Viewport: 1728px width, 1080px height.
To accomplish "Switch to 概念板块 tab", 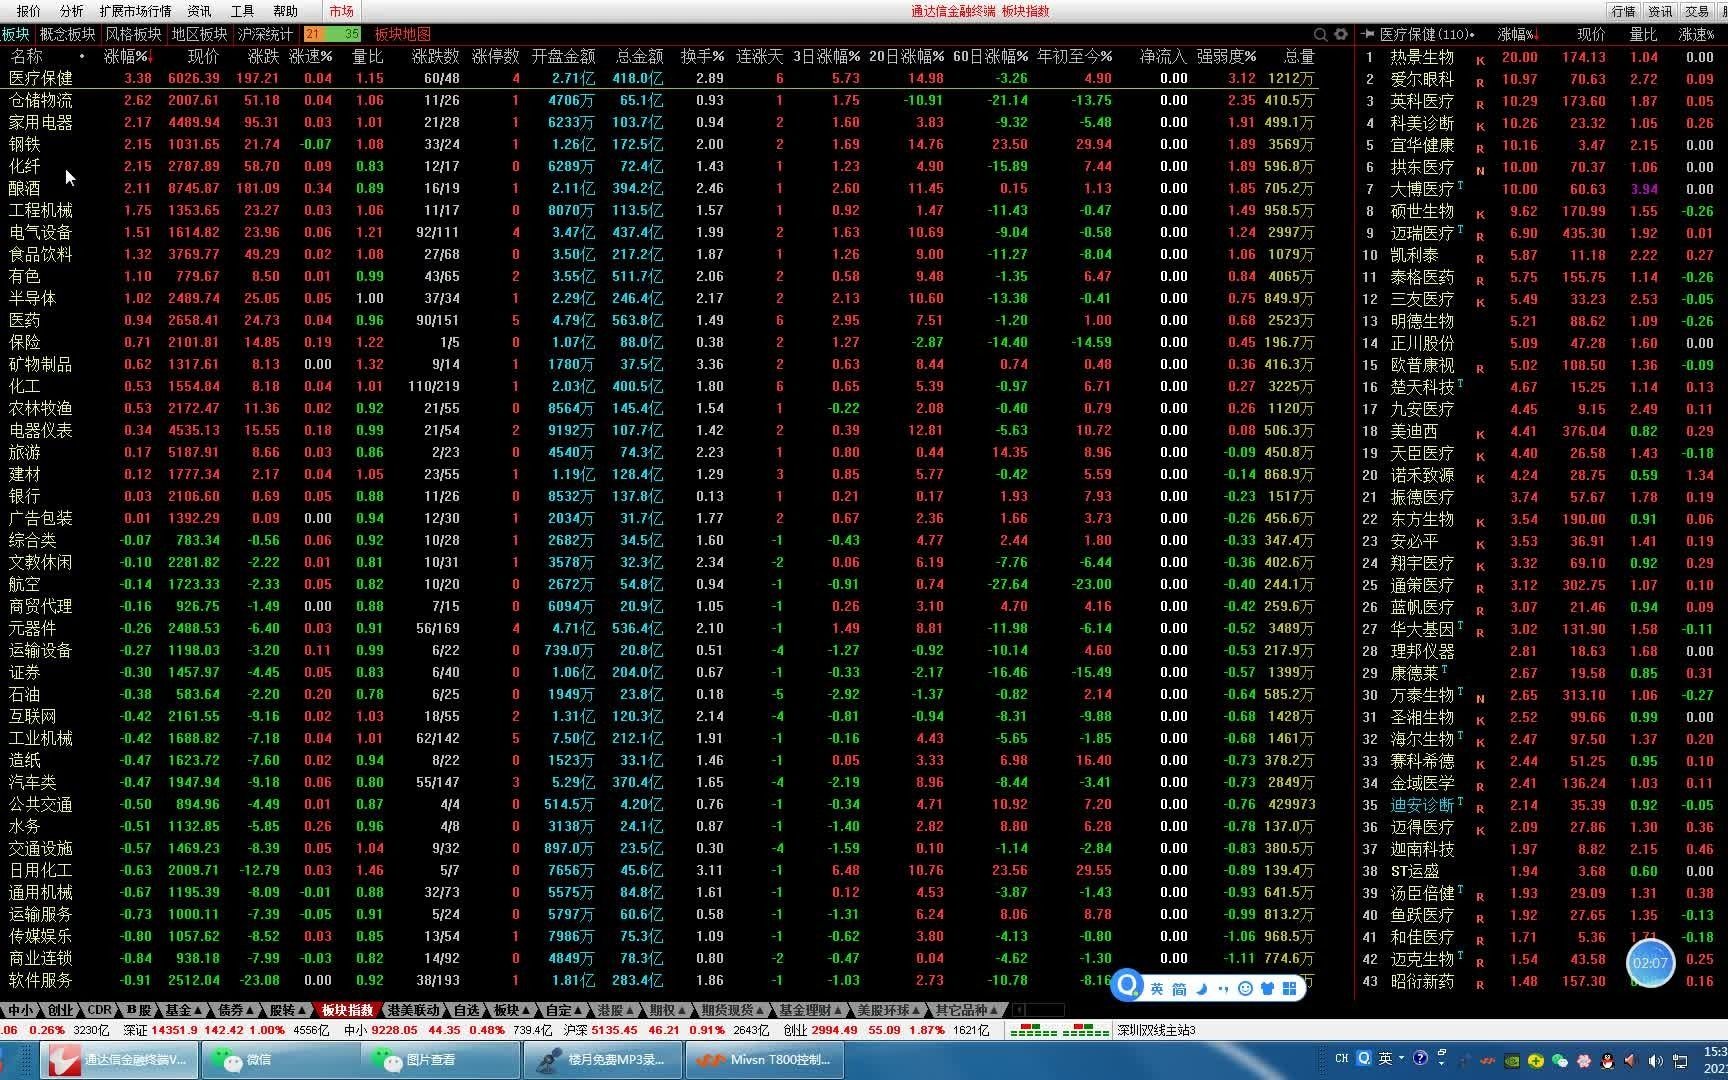I will [67, 34].
